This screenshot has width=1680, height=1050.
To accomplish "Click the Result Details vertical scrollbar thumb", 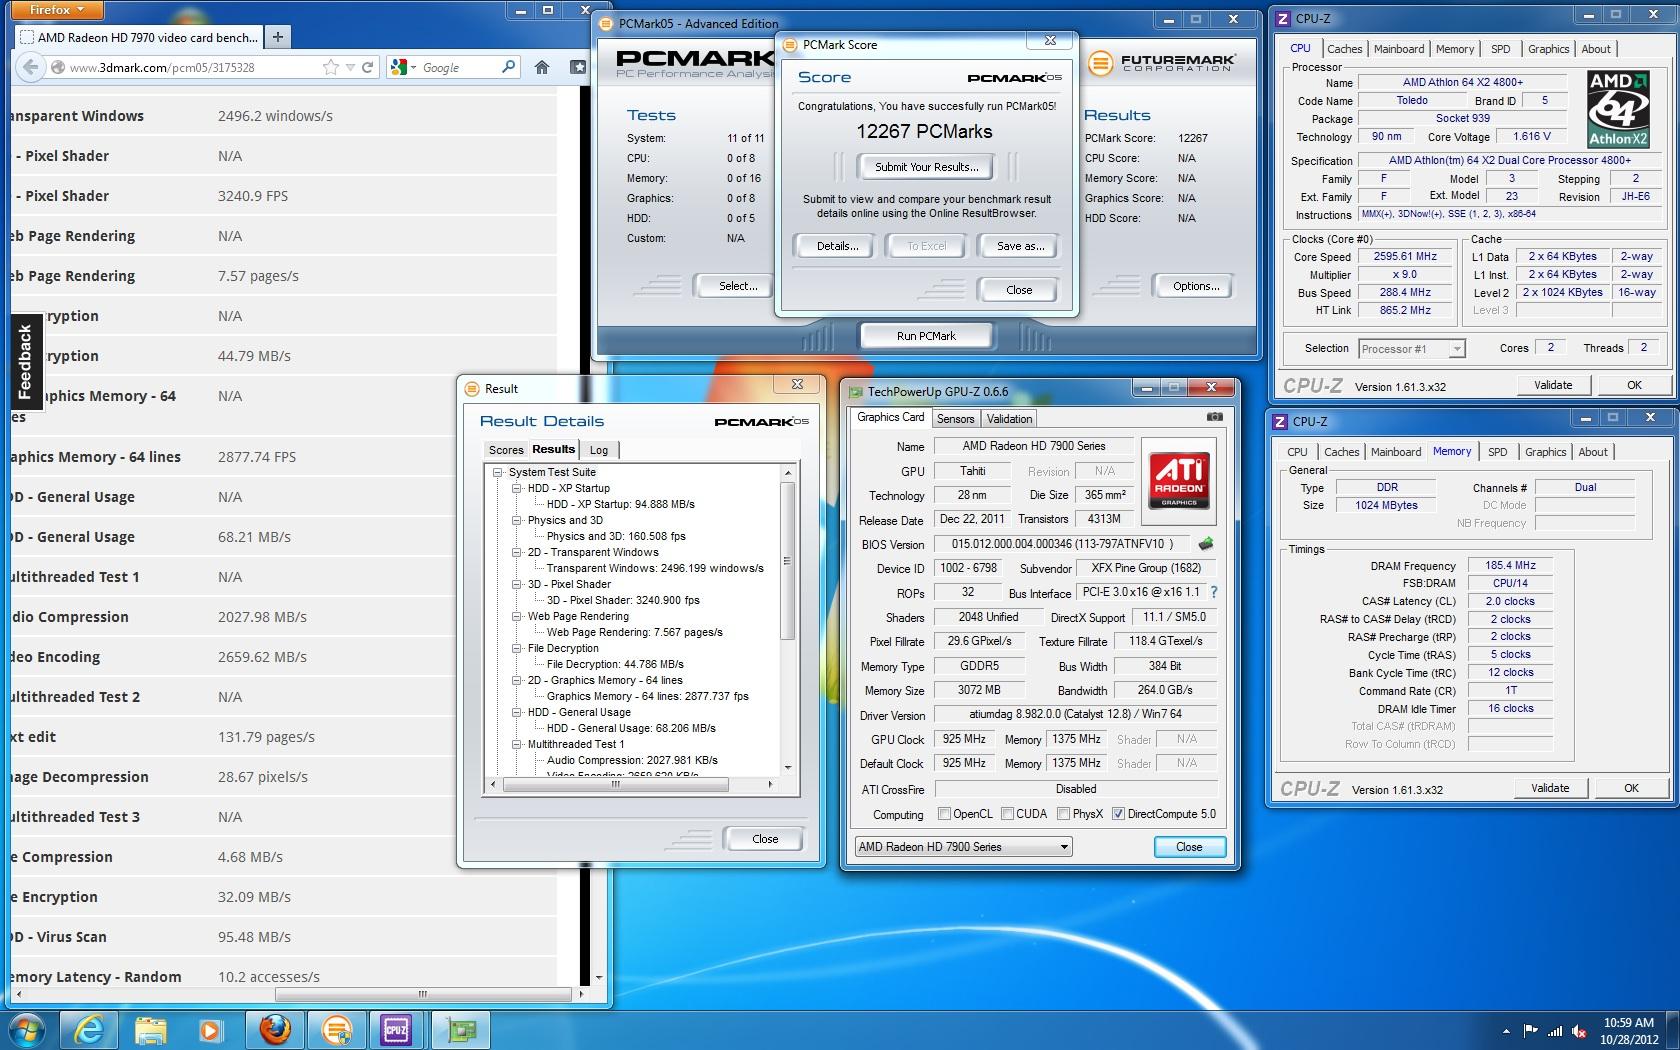I will [x=787, y=561].
